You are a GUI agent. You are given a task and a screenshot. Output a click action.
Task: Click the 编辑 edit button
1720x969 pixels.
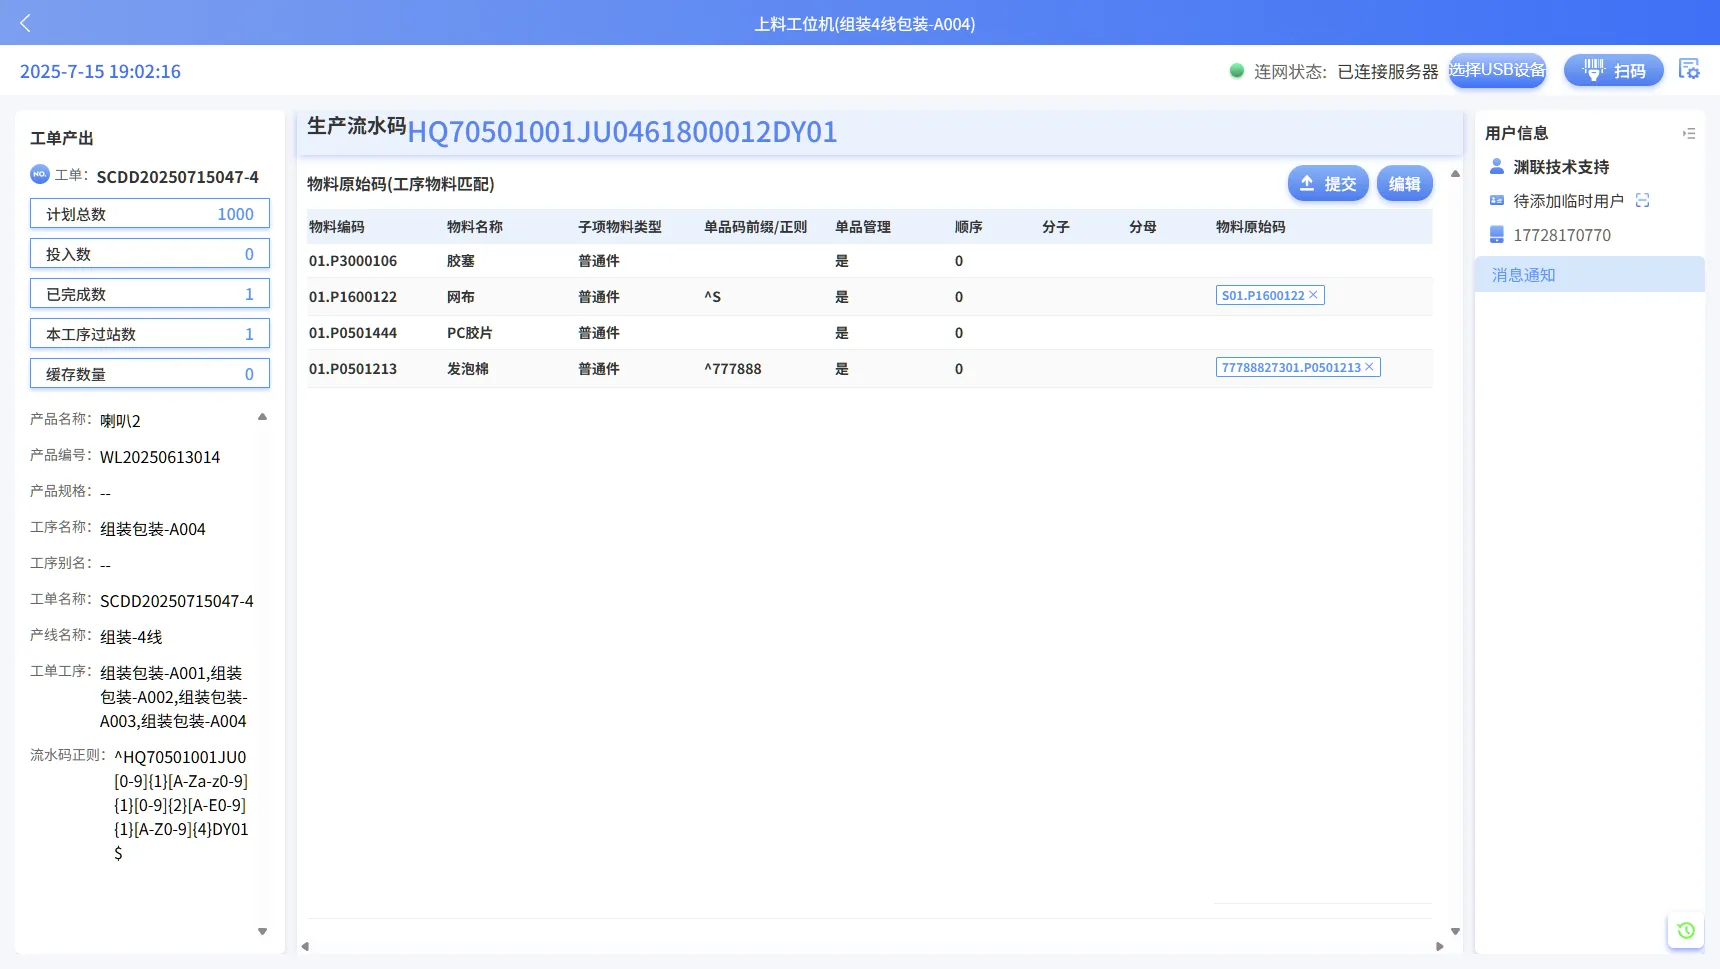[x=1404, y=184]
